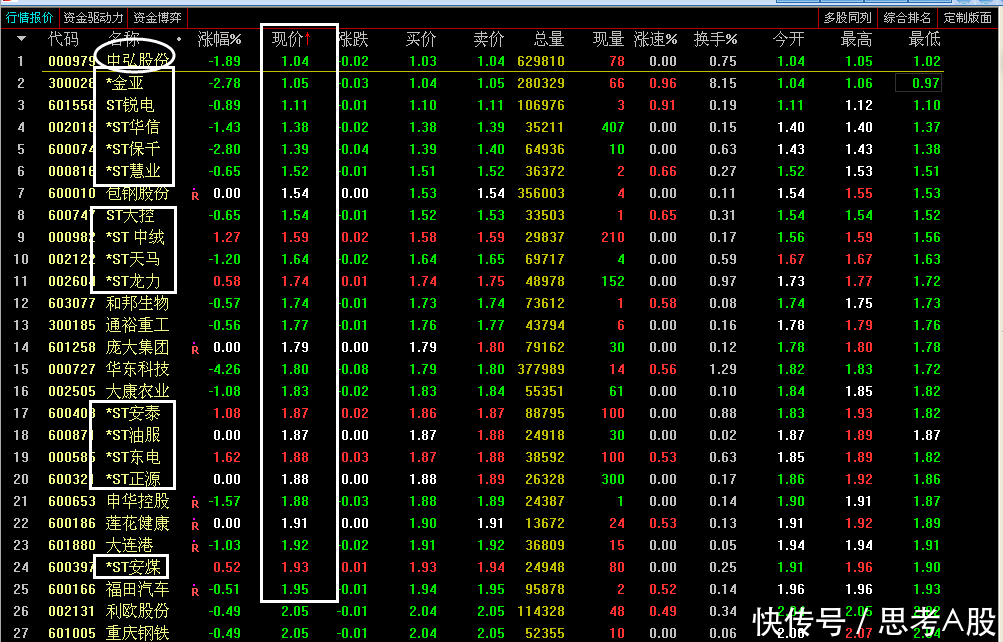Click the R marker beside 庞大集团
Screen dimensions: 1003x642
tap(195, 348)
